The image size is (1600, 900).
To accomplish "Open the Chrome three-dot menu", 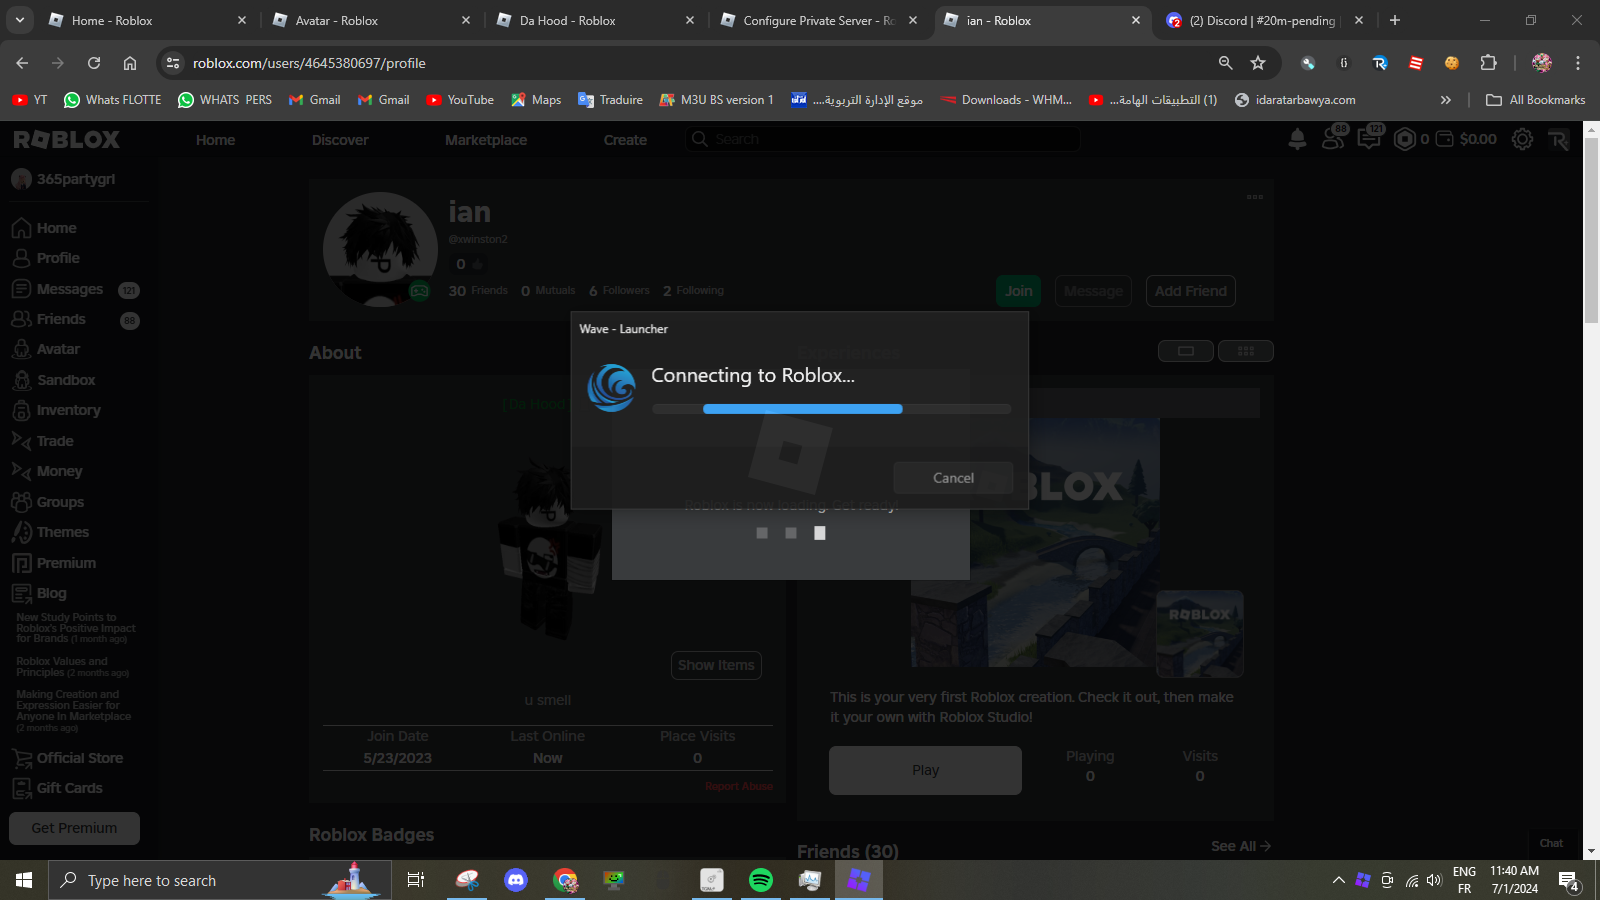I will coord(1578,63).
